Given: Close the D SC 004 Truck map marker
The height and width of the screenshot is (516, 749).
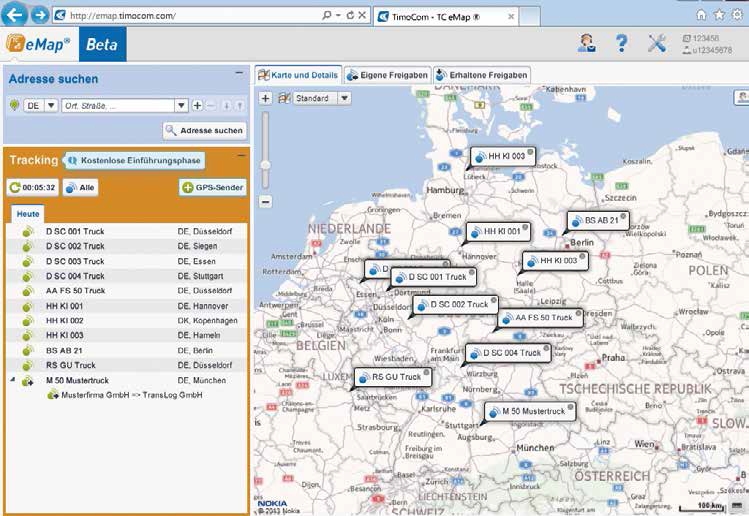Looking at the screenshot, I should [x=546, y=348].
